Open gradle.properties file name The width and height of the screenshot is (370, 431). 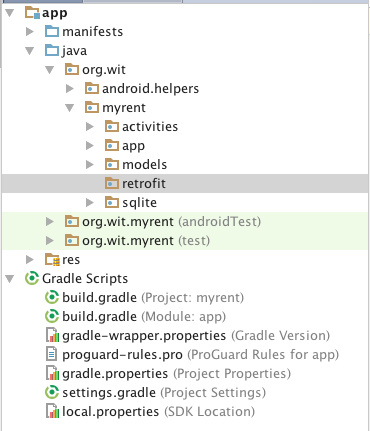(115, 374)
